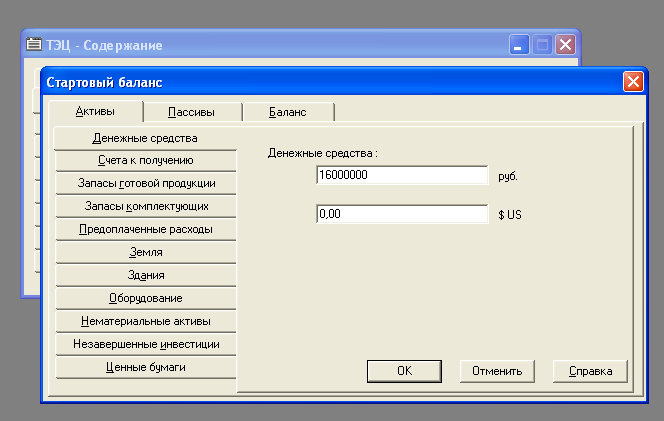Confirm with the OK button
Screen dimensions: 664x421
[404, 371]
